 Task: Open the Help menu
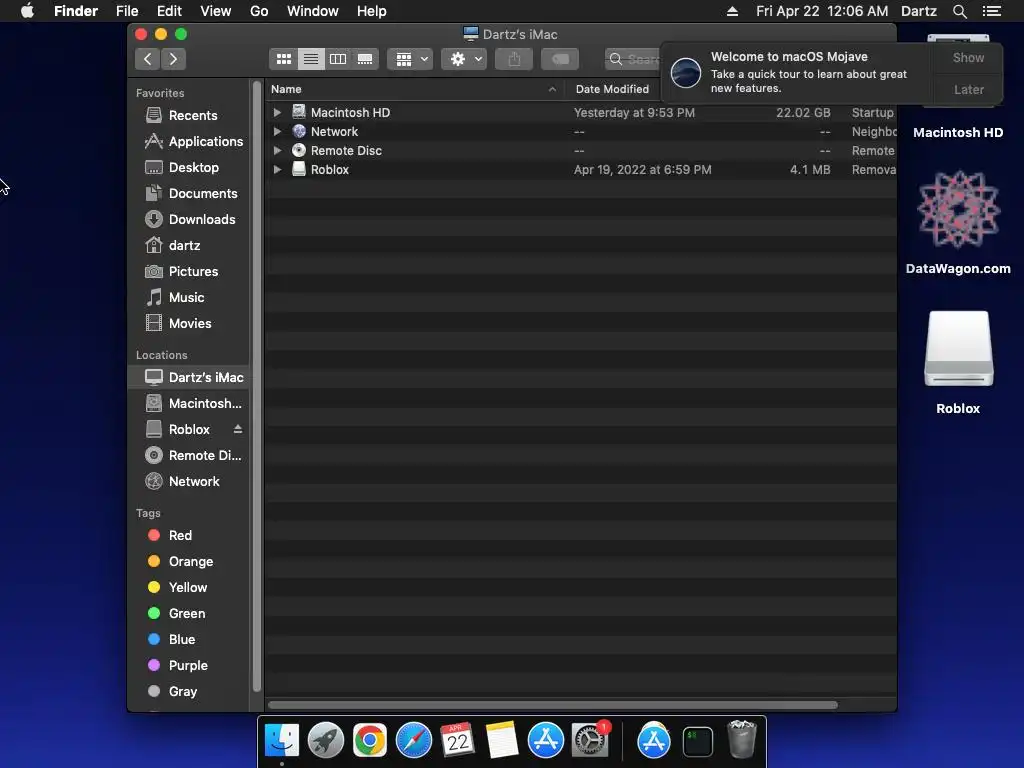tap(372, 11)
